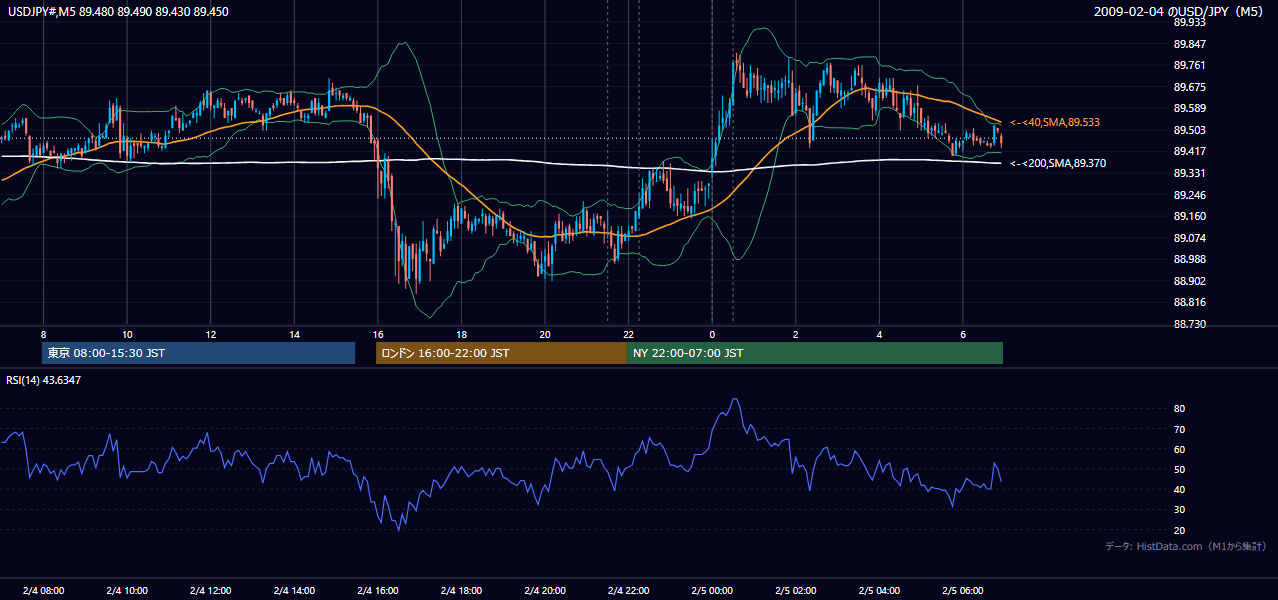Select the 2009-02-04 USD/JPY (M5) chart title
The width and height of the screenshot is (1278, 600).
pyautogui.click(x=1180, y=12)
